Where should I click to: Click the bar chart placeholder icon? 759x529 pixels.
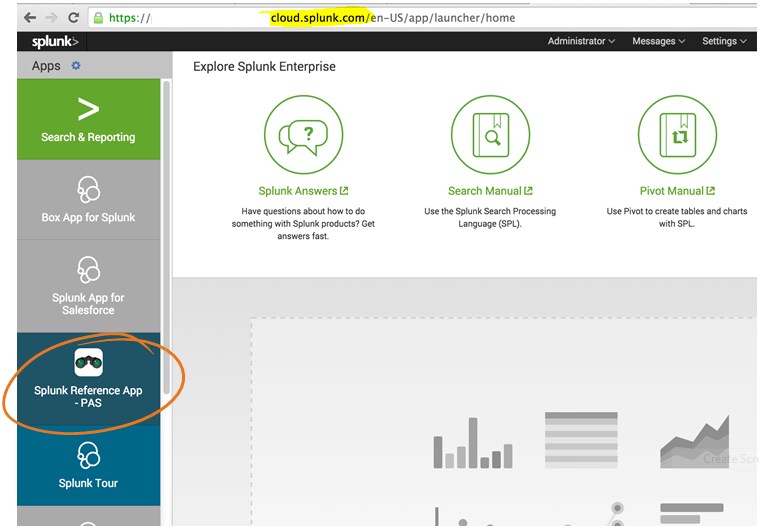(x=473, y=443)
